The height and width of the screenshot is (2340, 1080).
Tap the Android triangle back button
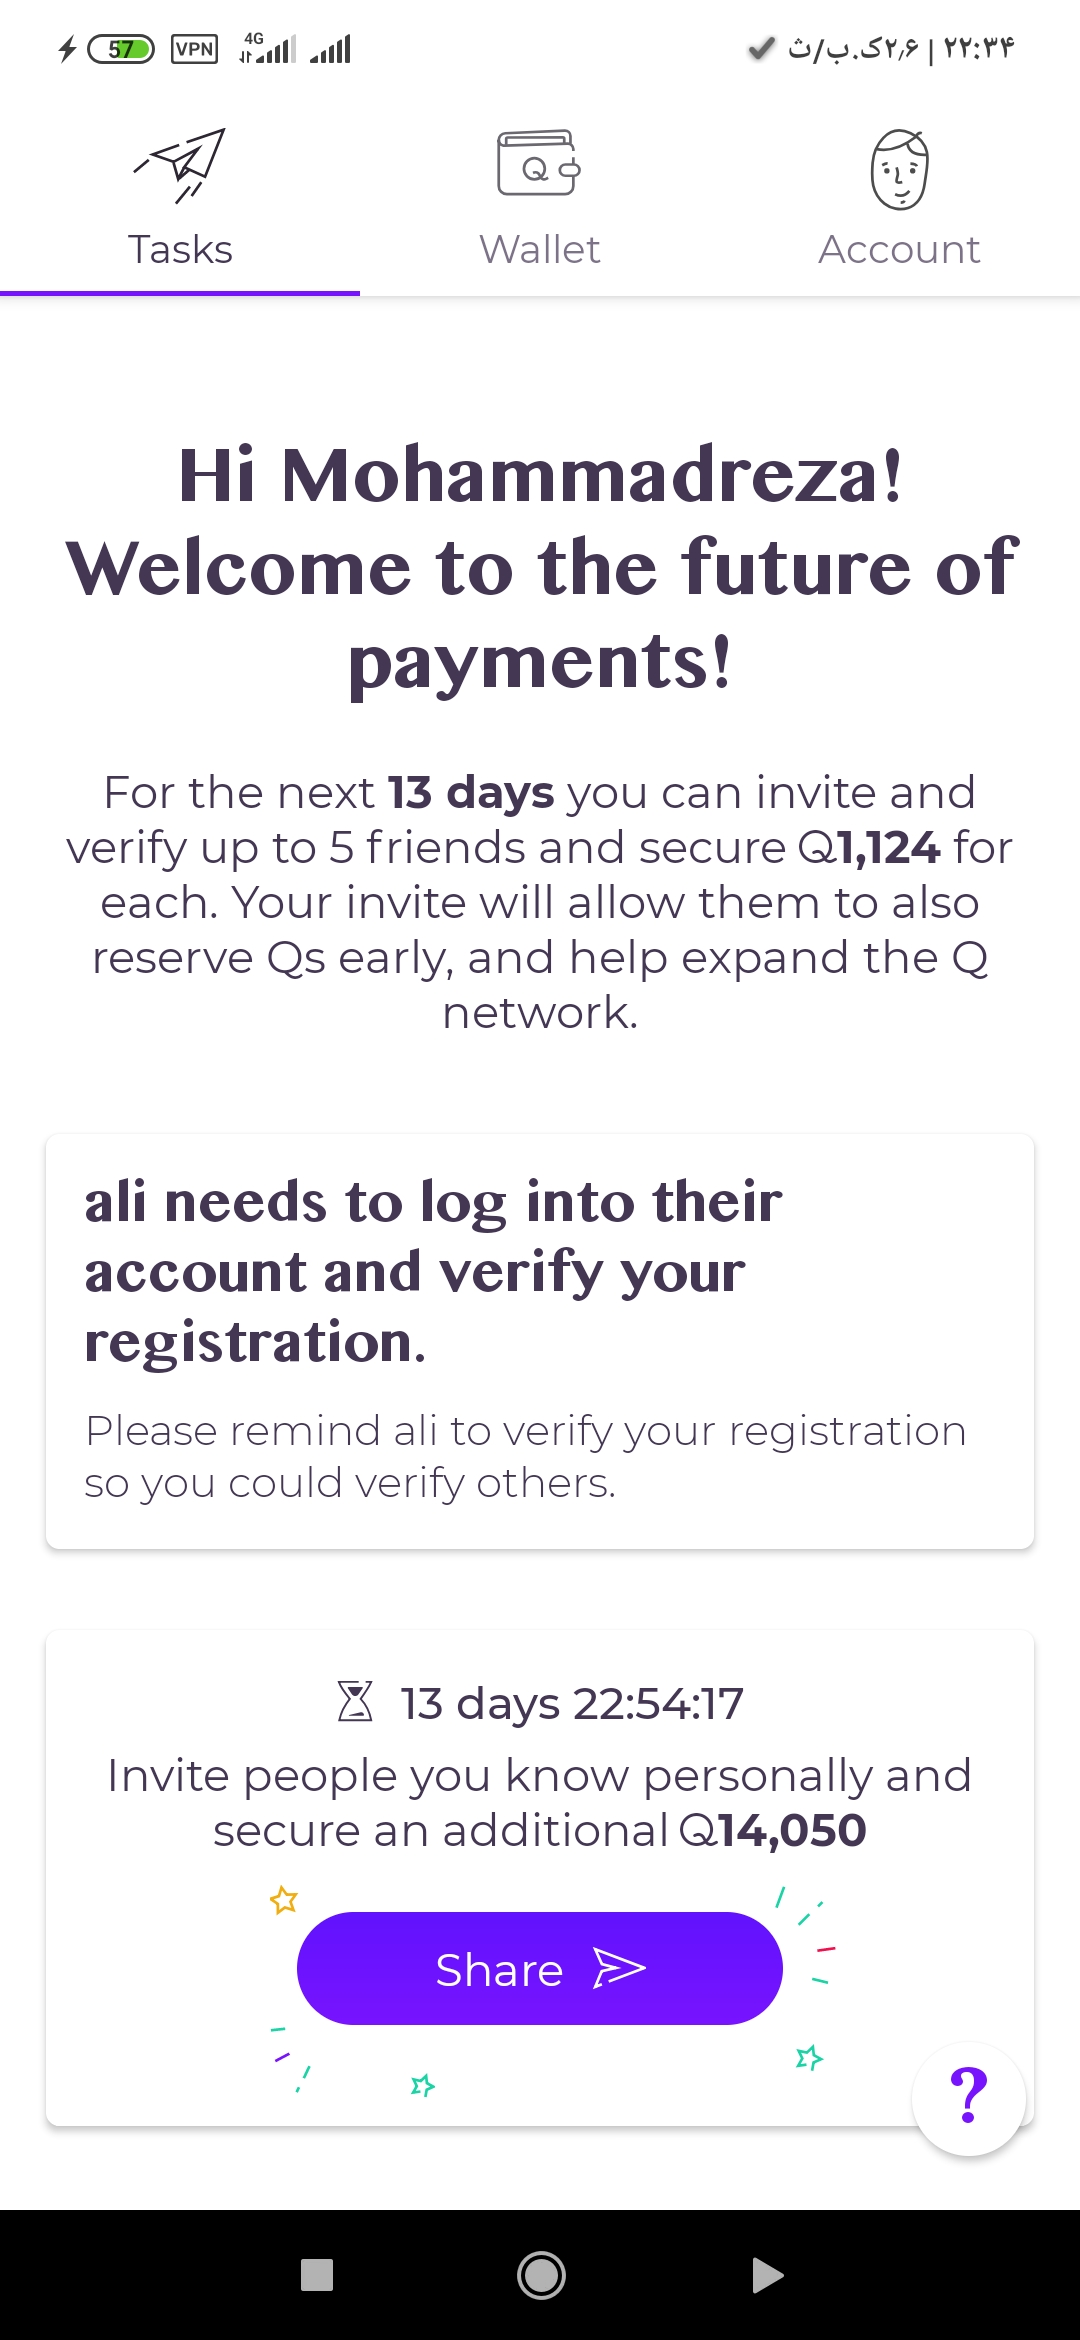point(767,2275)
